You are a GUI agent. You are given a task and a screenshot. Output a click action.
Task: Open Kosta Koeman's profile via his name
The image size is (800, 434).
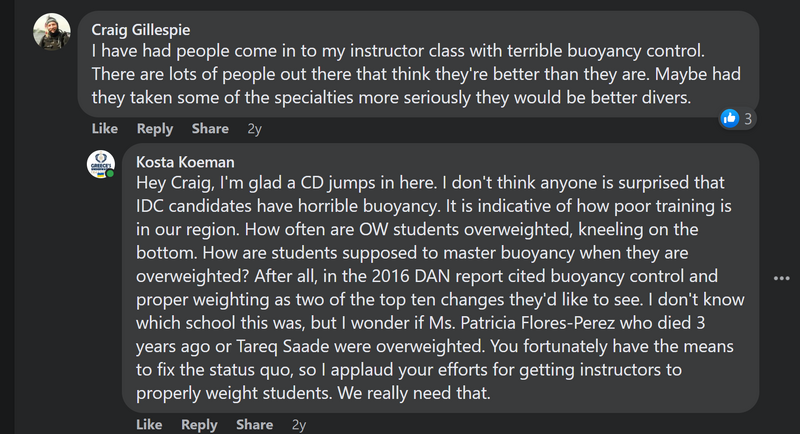[x=180, y=161]
